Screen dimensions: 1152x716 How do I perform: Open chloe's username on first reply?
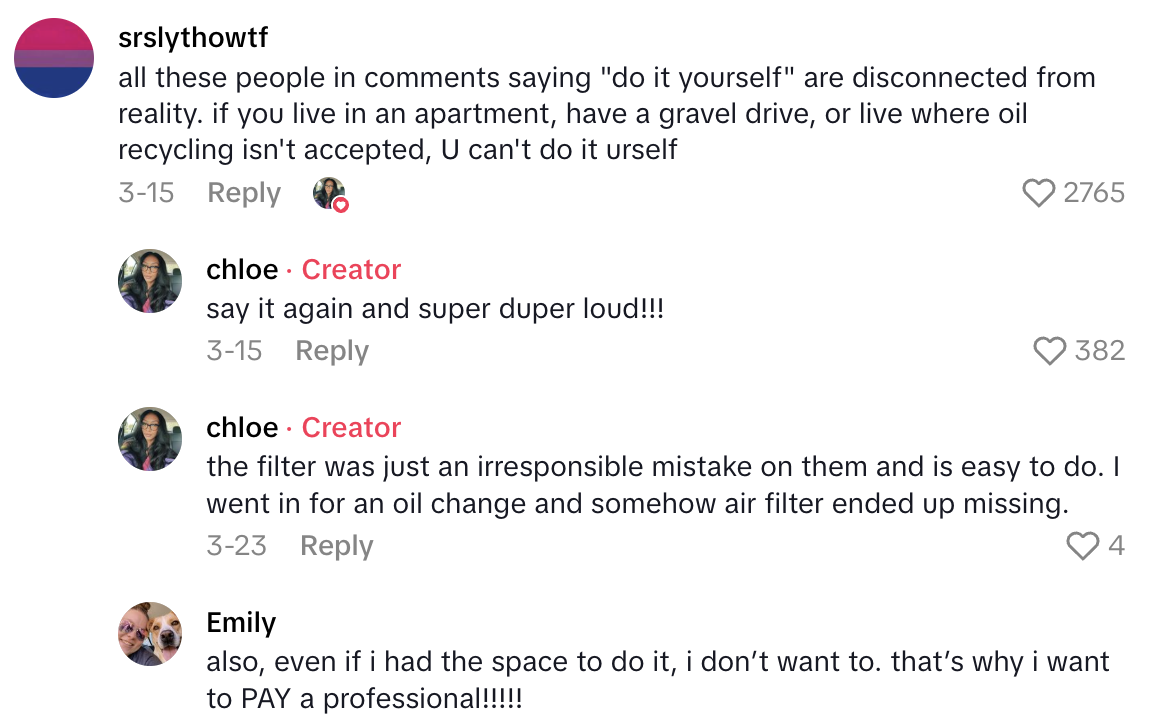tap(242, 270)
